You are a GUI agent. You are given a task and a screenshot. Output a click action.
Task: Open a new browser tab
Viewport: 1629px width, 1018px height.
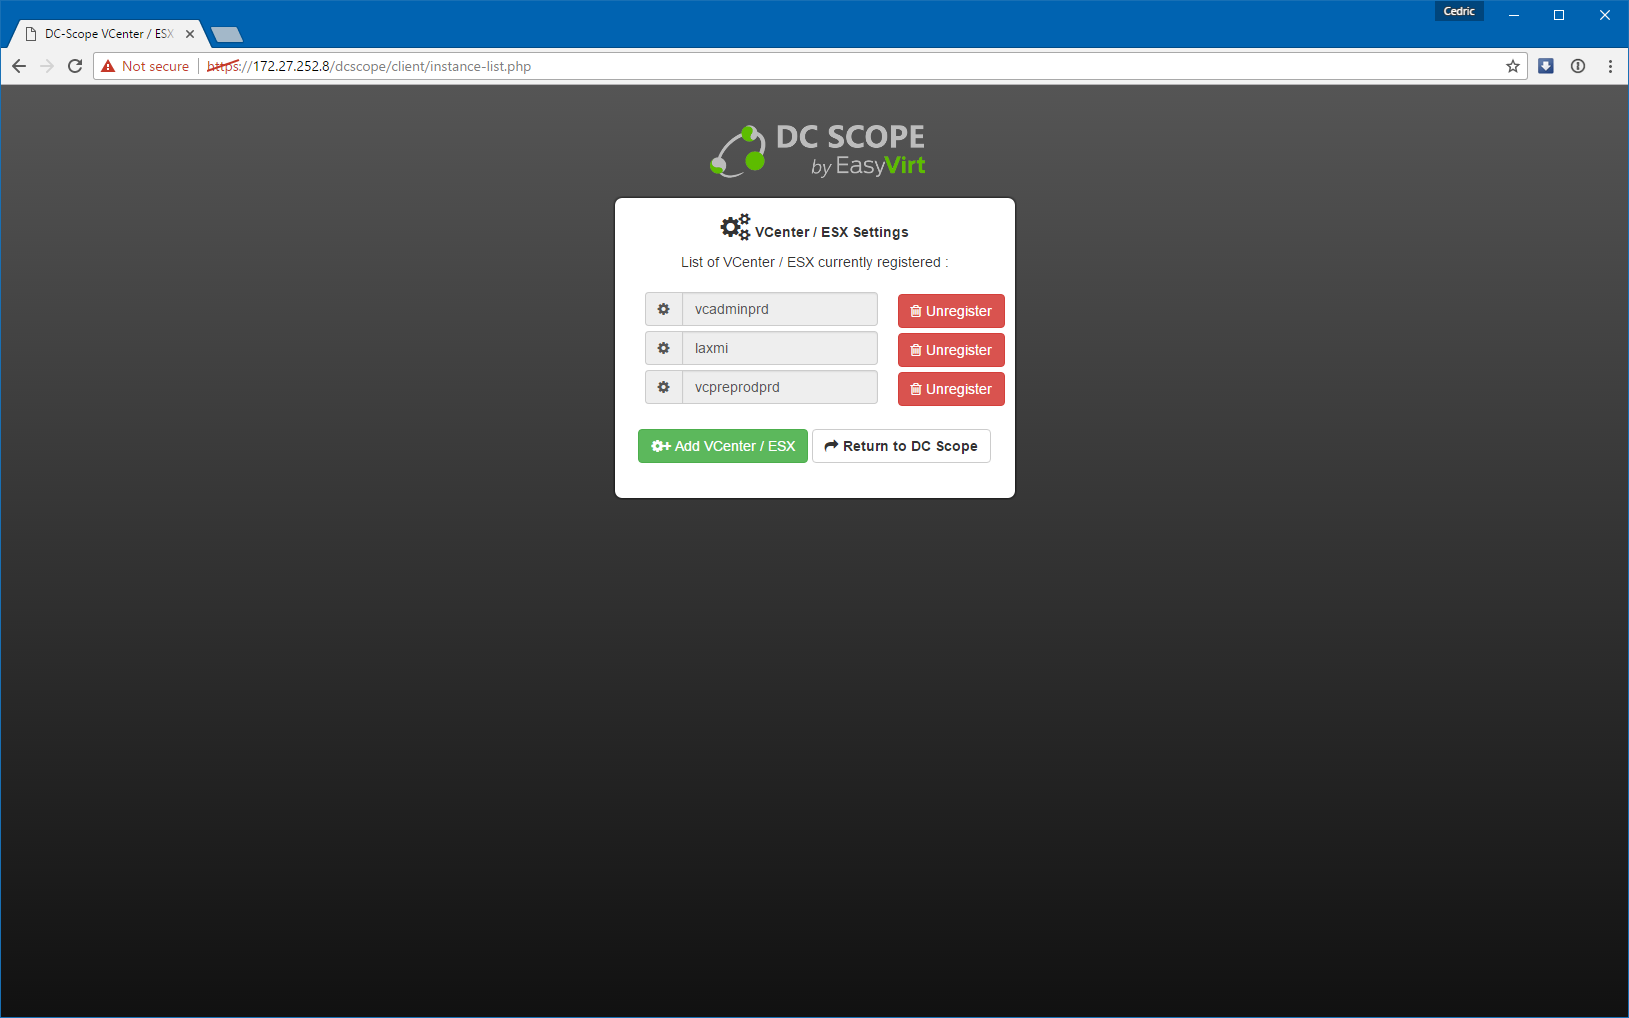pos(227,35)
